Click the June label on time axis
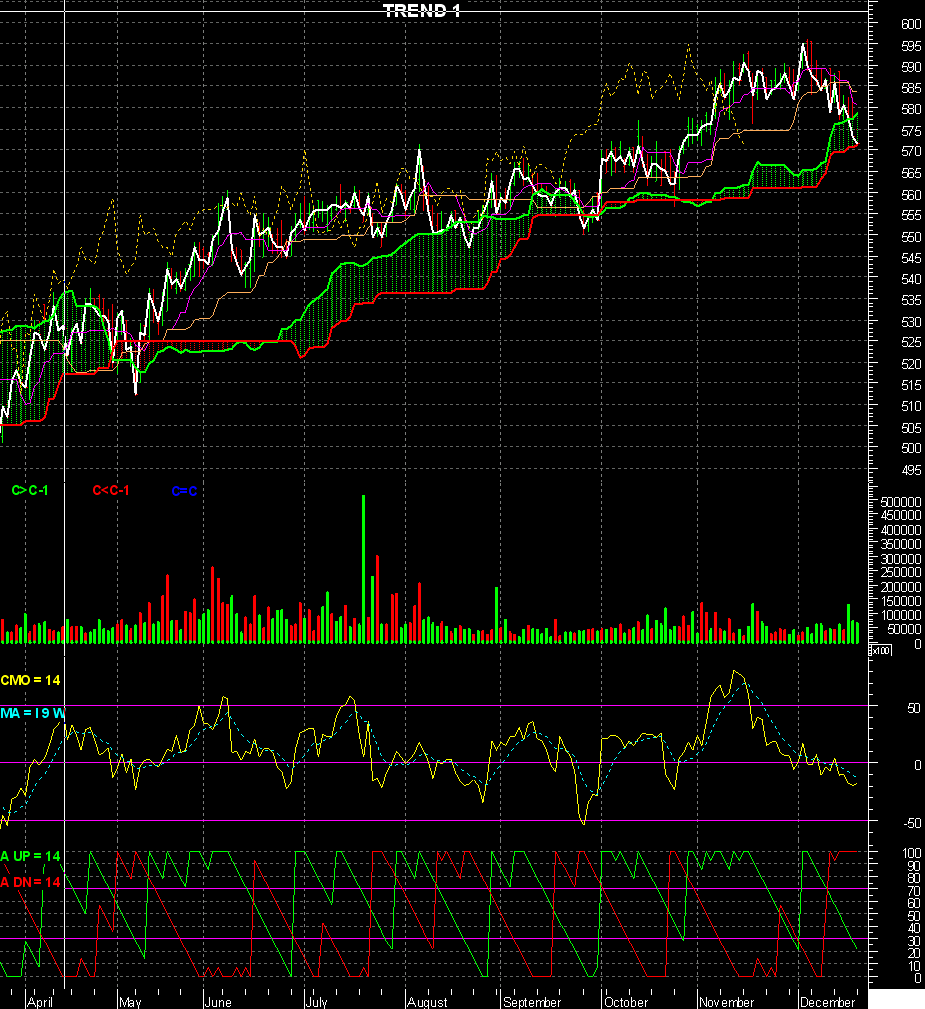The height and width of the screenshot is (1009, 925). tap(218, 1002)
